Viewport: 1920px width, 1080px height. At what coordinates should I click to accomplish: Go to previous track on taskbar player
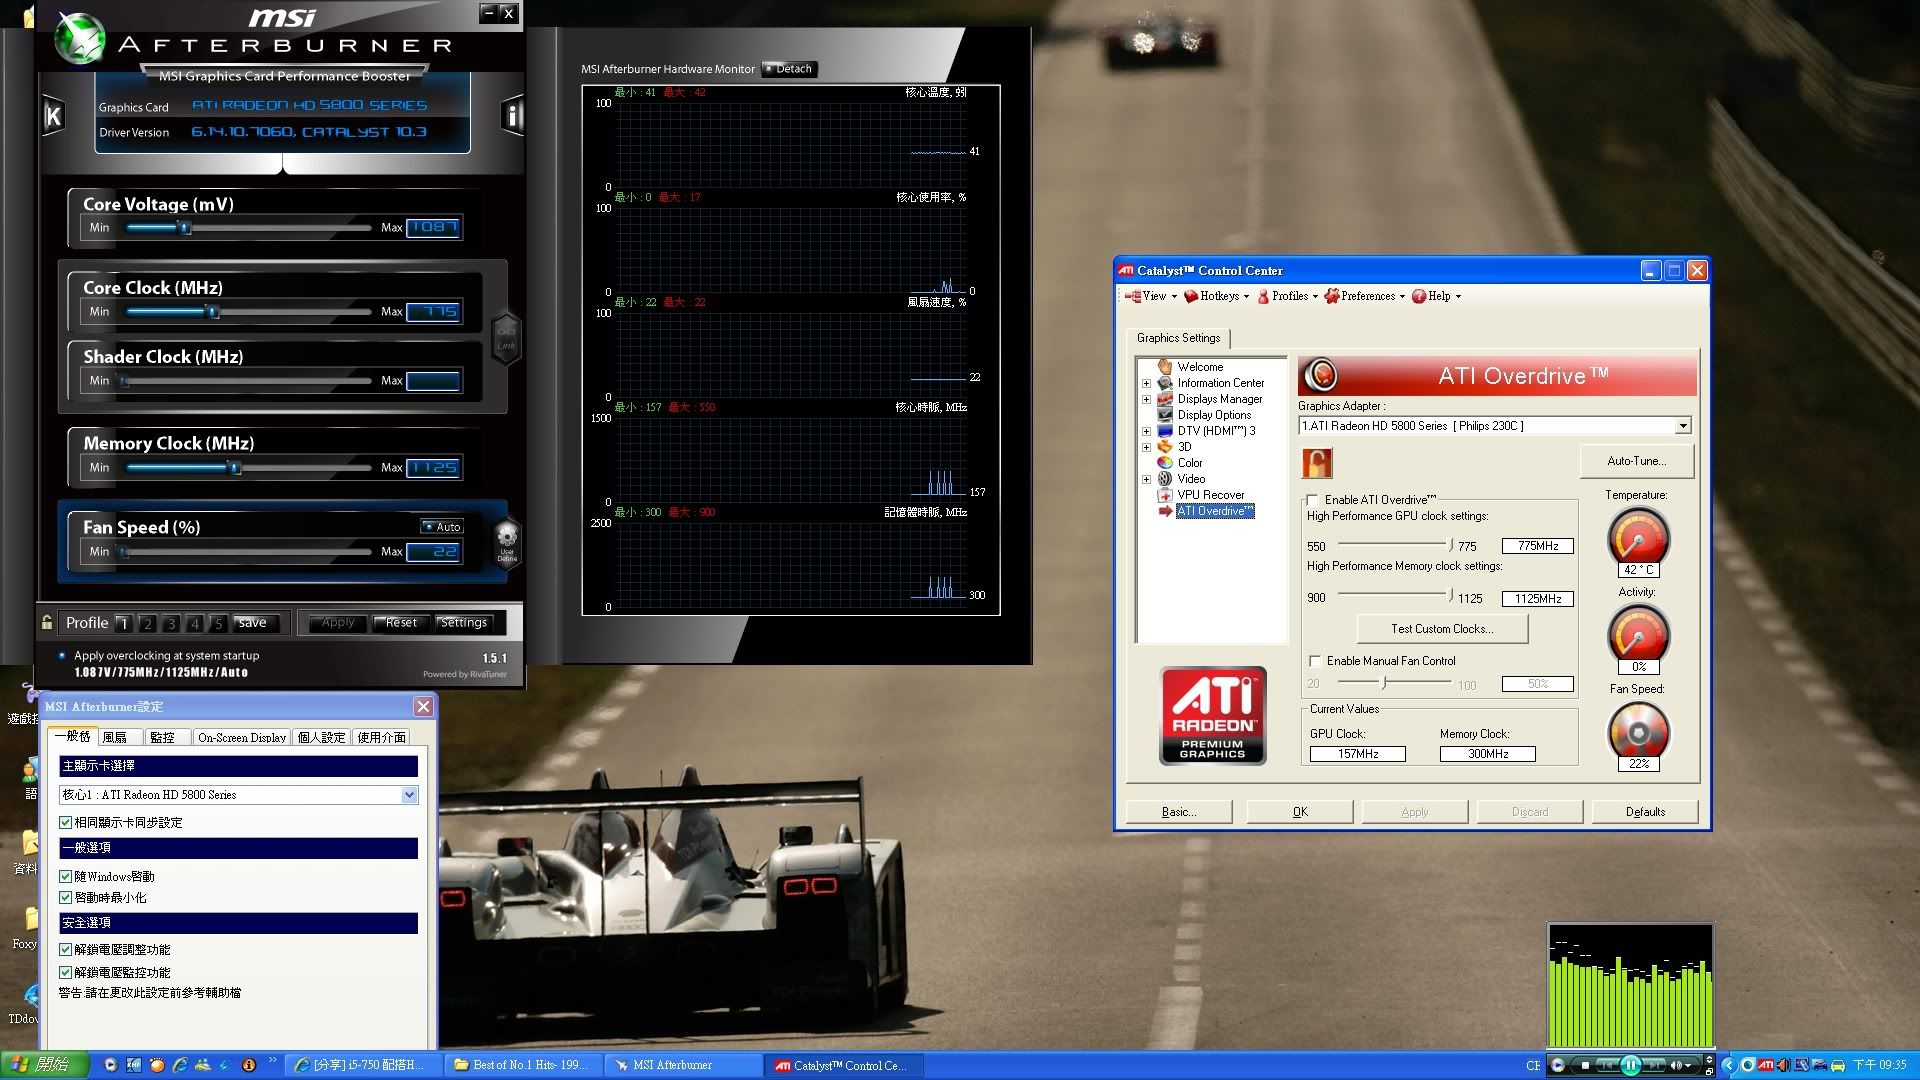[1606, 1066]
